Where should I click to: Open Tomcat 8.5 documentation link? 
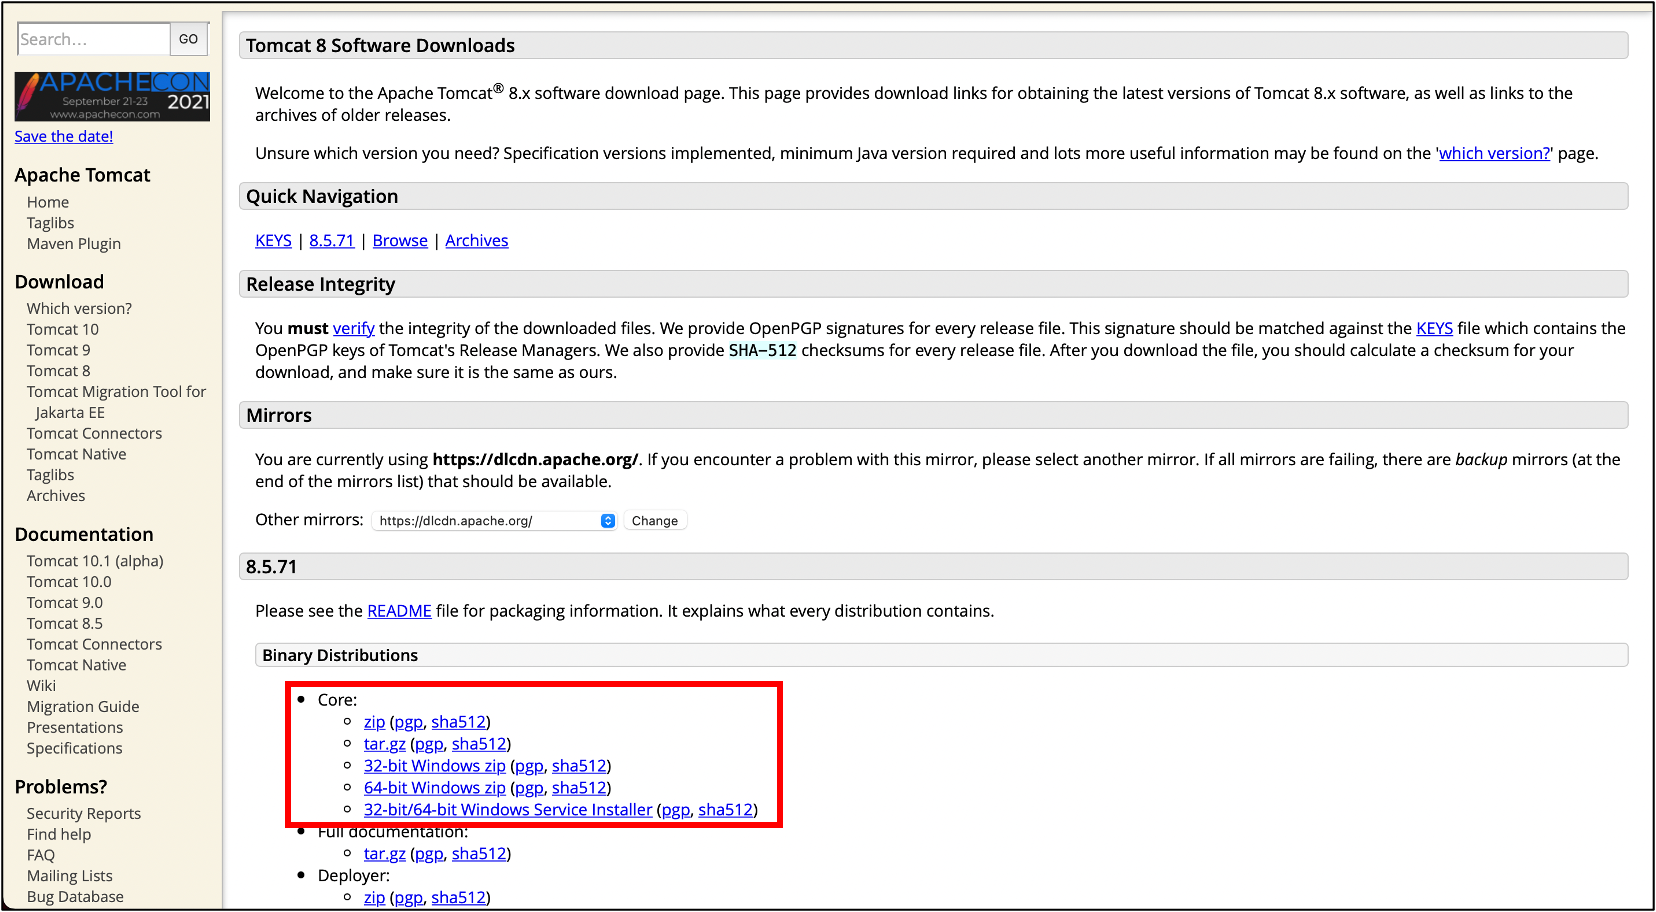point(65,624)
